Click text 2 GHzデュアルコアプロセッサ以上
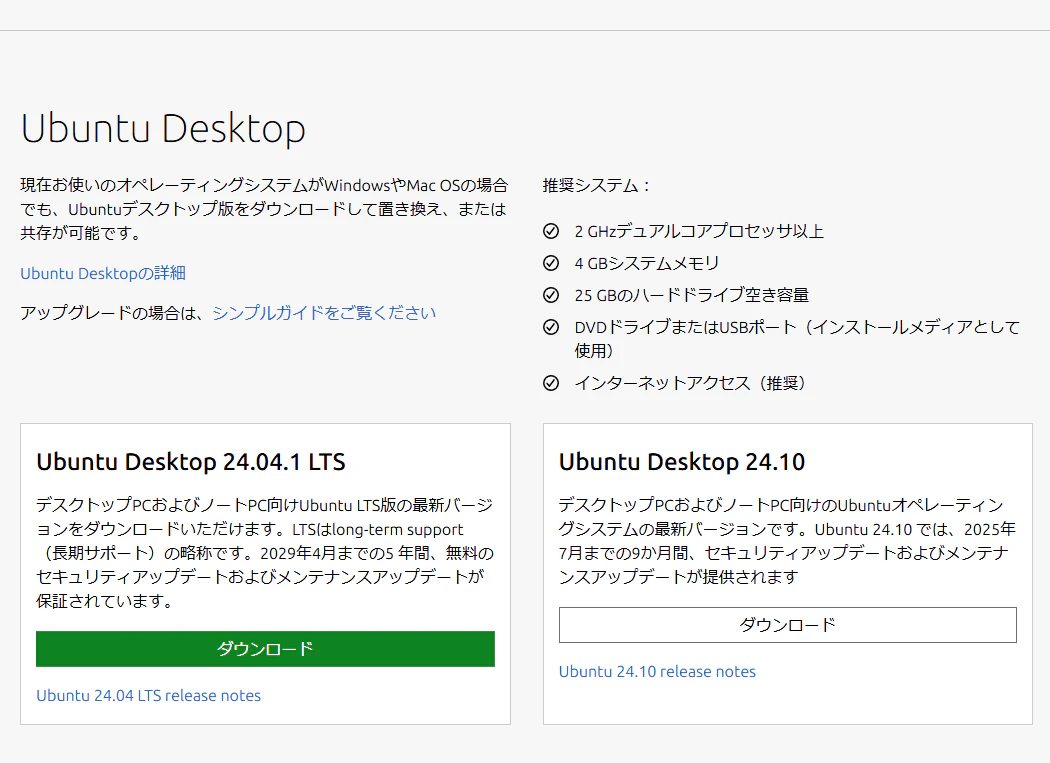Viewport: 1050px width, 763px height. click(x=699, y=231)
